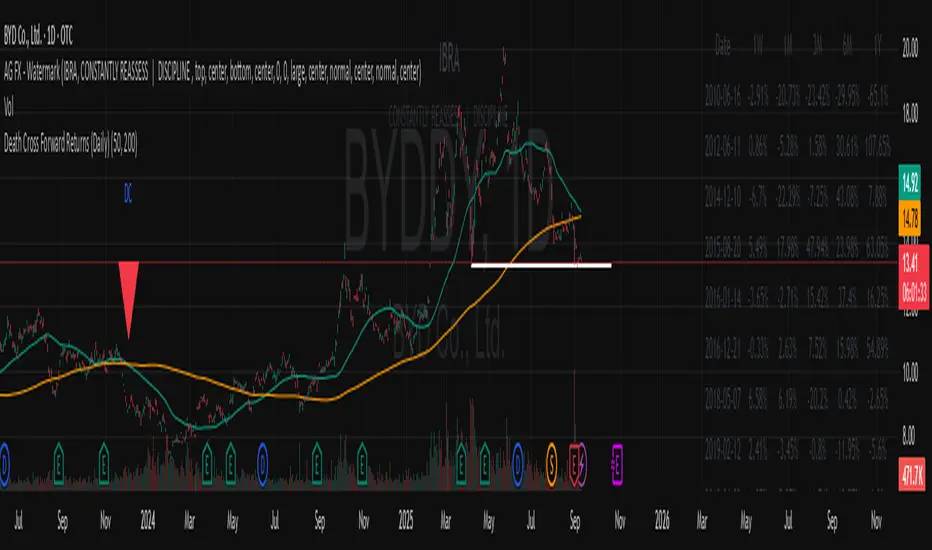Click the purple lightning bolt event icon

coord(582,464)
